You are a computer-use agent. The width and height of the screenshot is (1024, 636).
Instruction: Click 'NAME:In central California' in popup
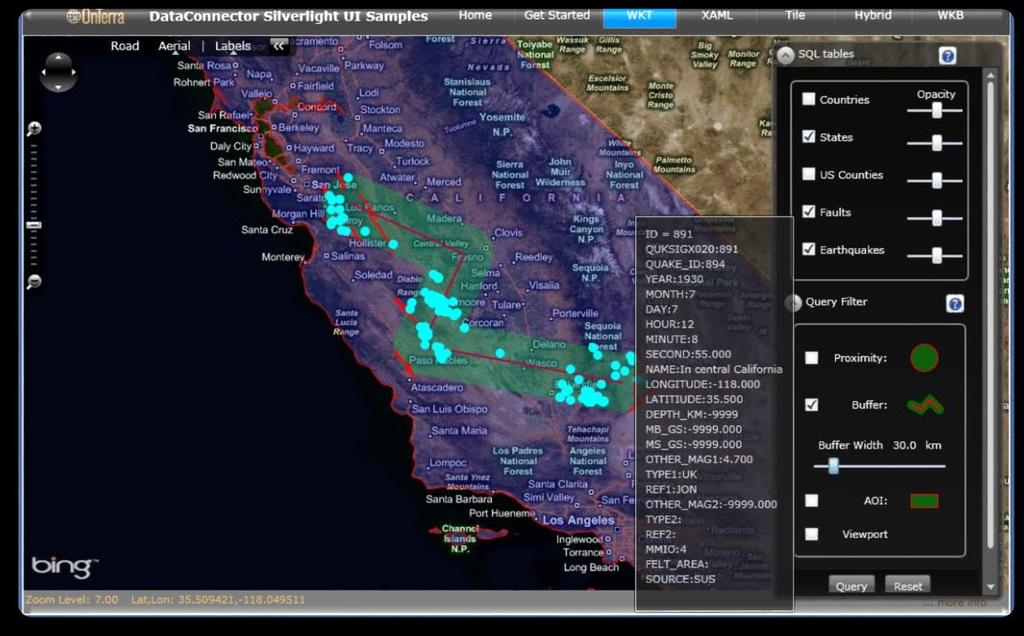714,369
